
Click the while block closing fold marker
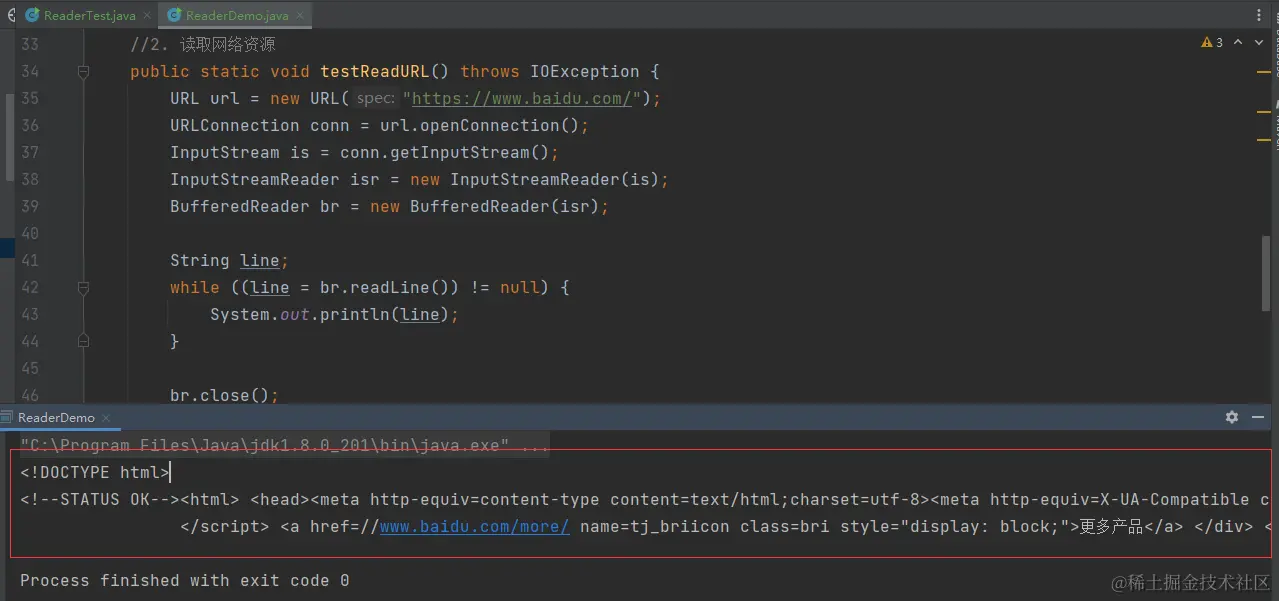point(83,341)
